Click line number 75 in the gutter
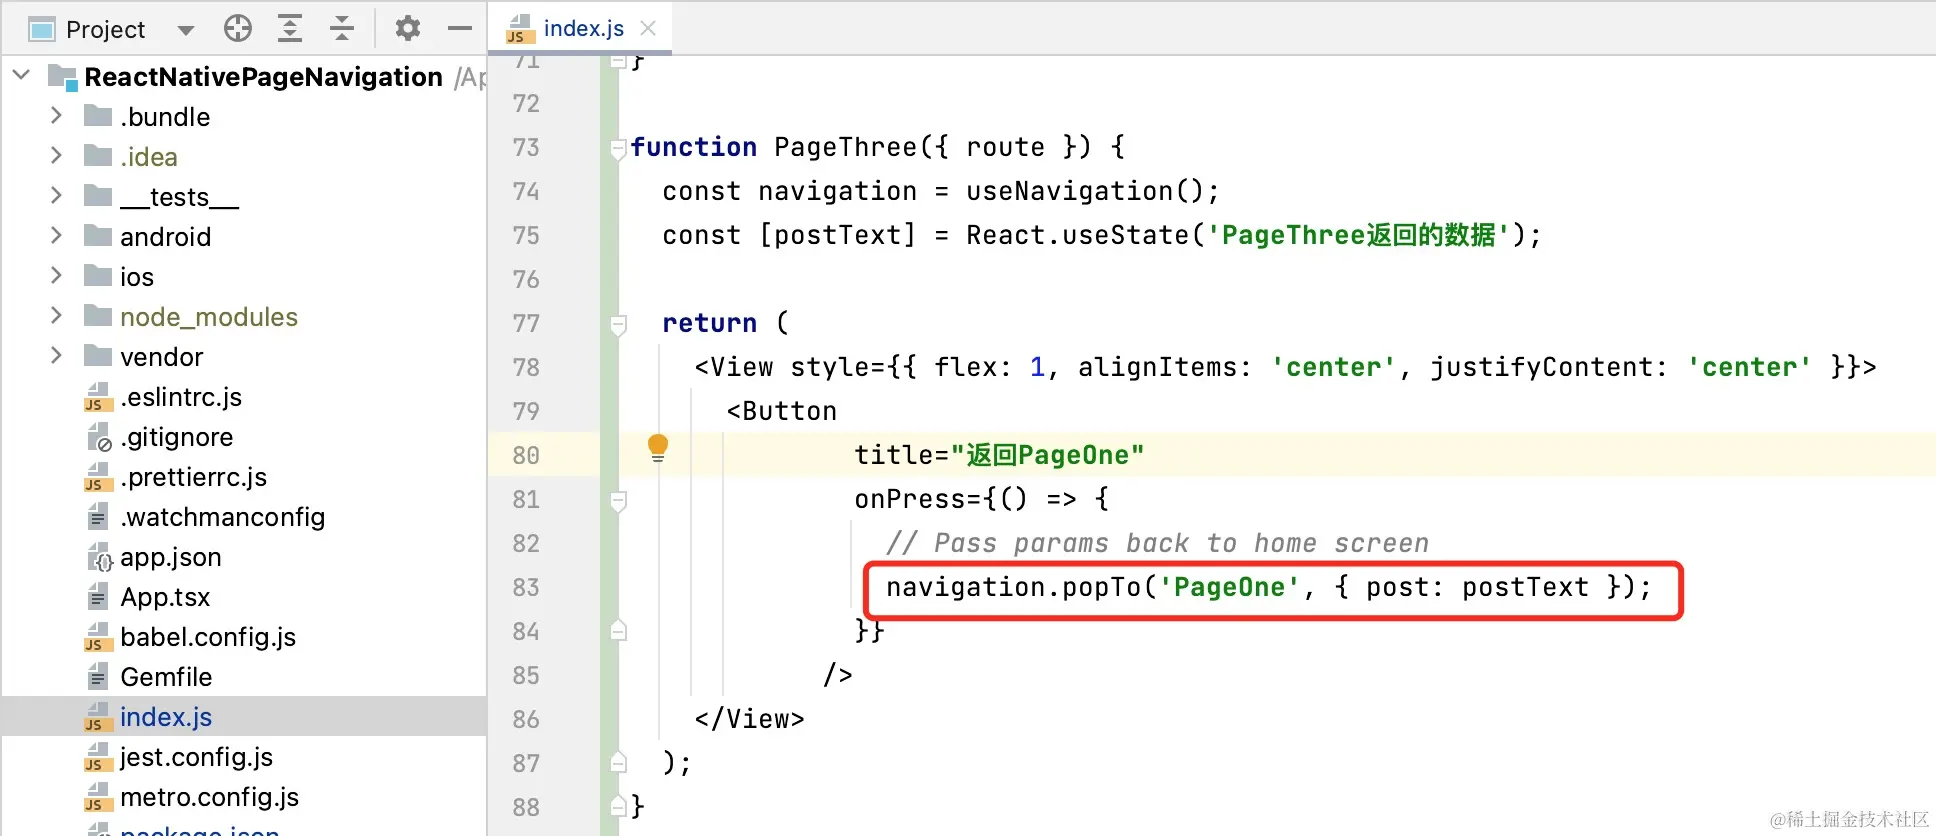Viewport: 1936px width, 836px height. 526,235
